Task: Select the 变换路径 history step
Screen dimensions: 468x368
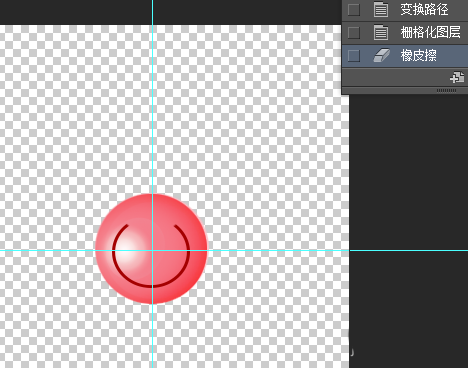Action: point(405,10)
